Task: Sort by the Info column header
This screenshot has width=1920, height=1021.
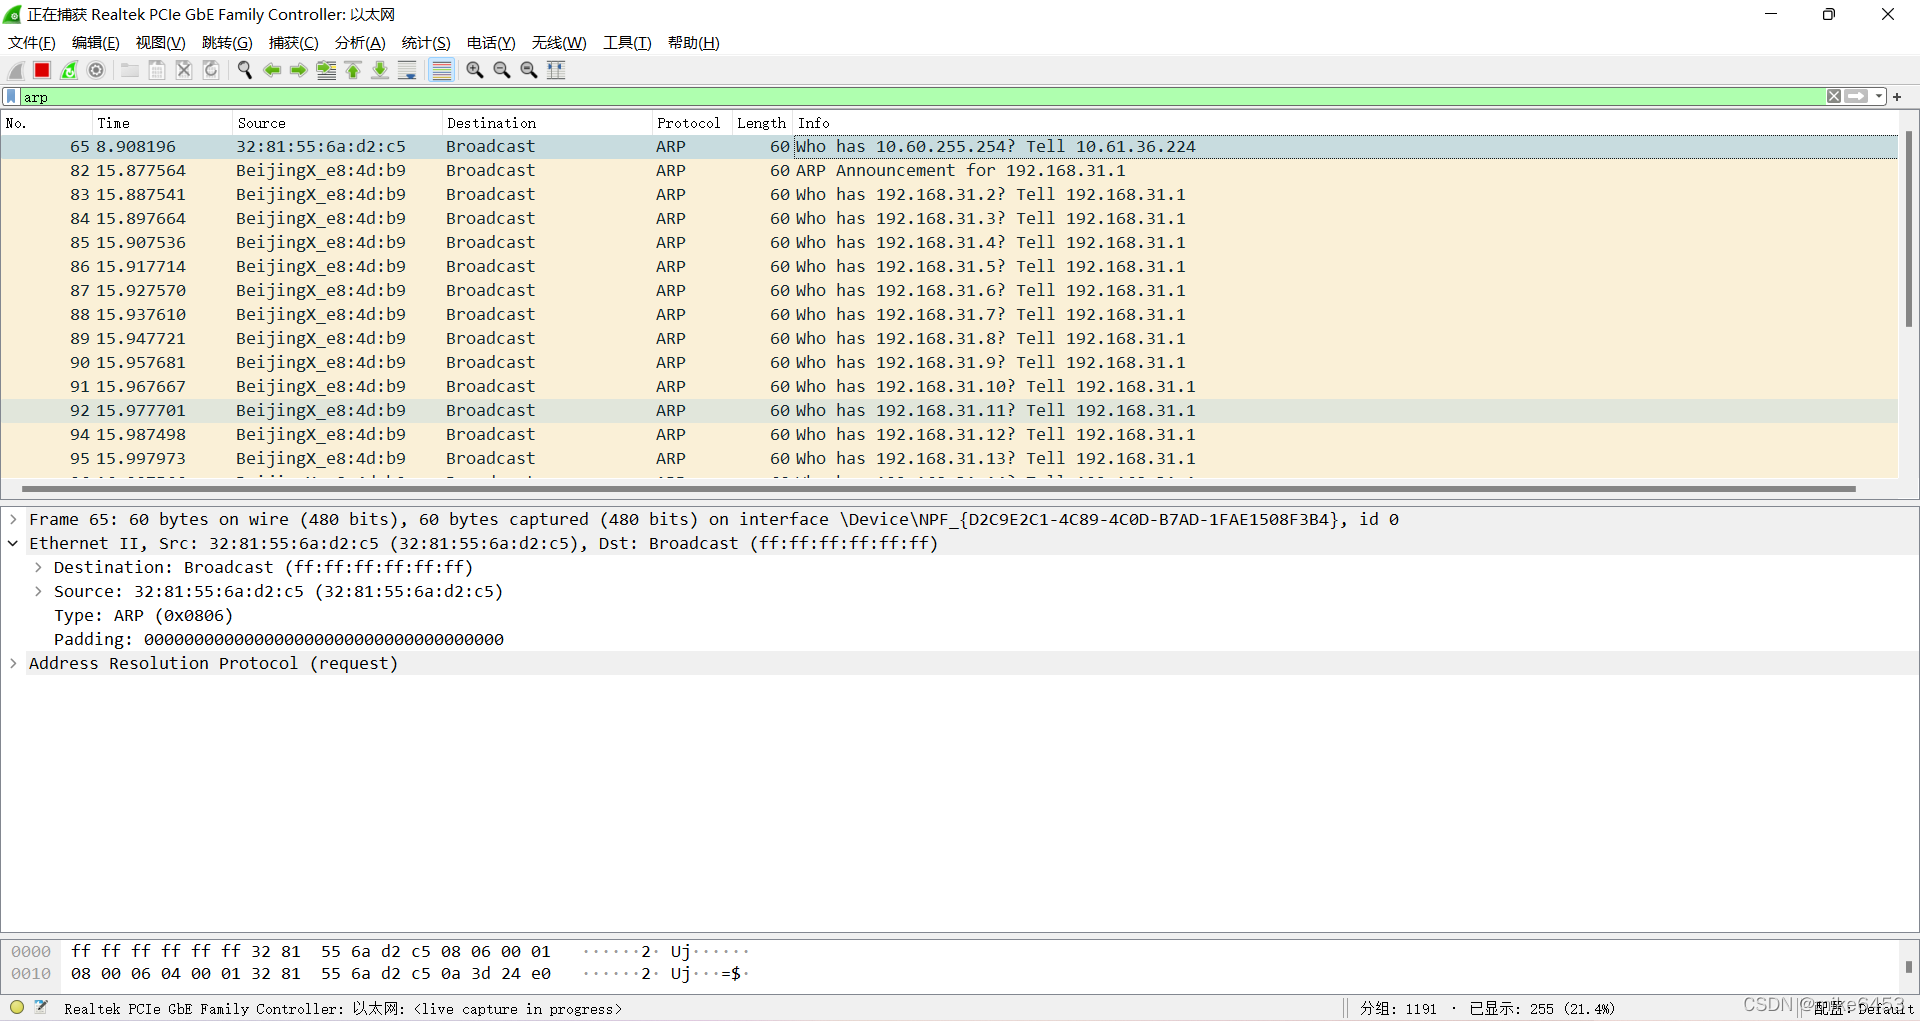Action: point(1345,123)
